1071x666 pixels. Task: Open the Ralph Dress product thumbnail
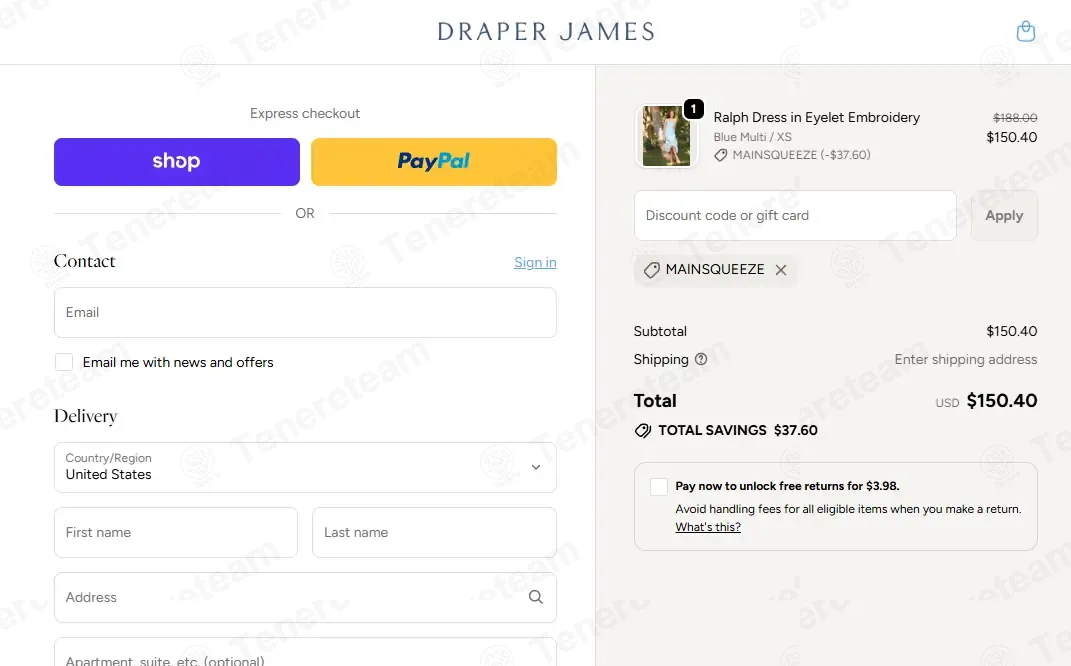(x=666, y=136)
